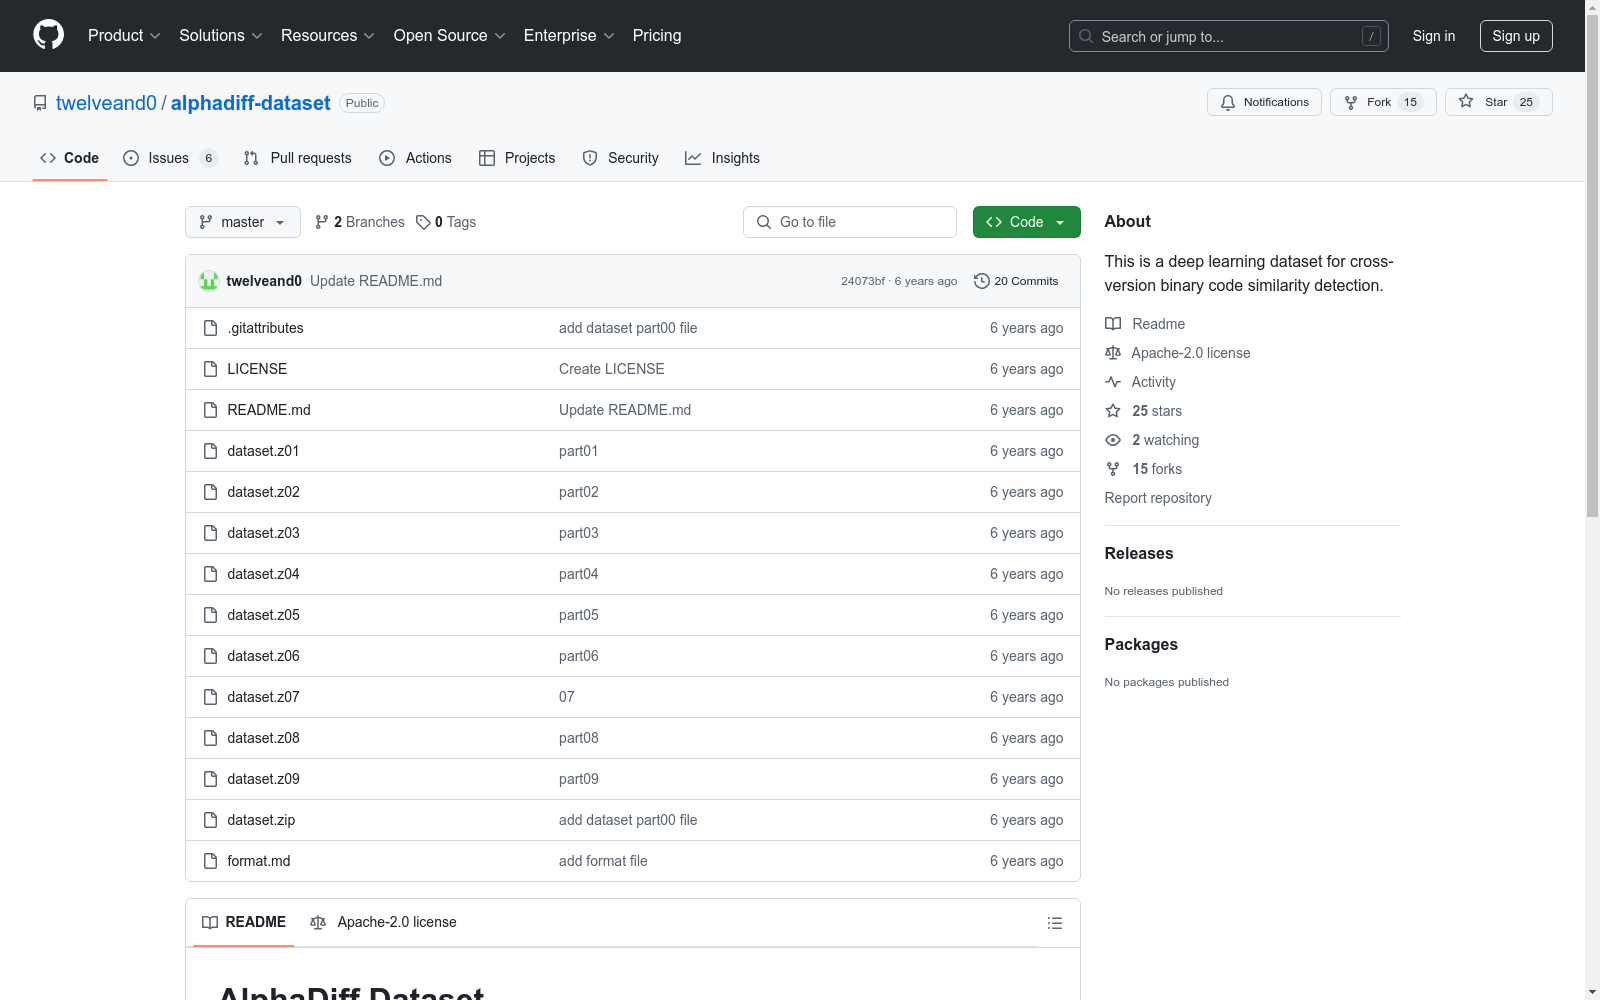Select the README tab below file list
This screenshot has height=1000, width=1600.
[x=244, y=922]
